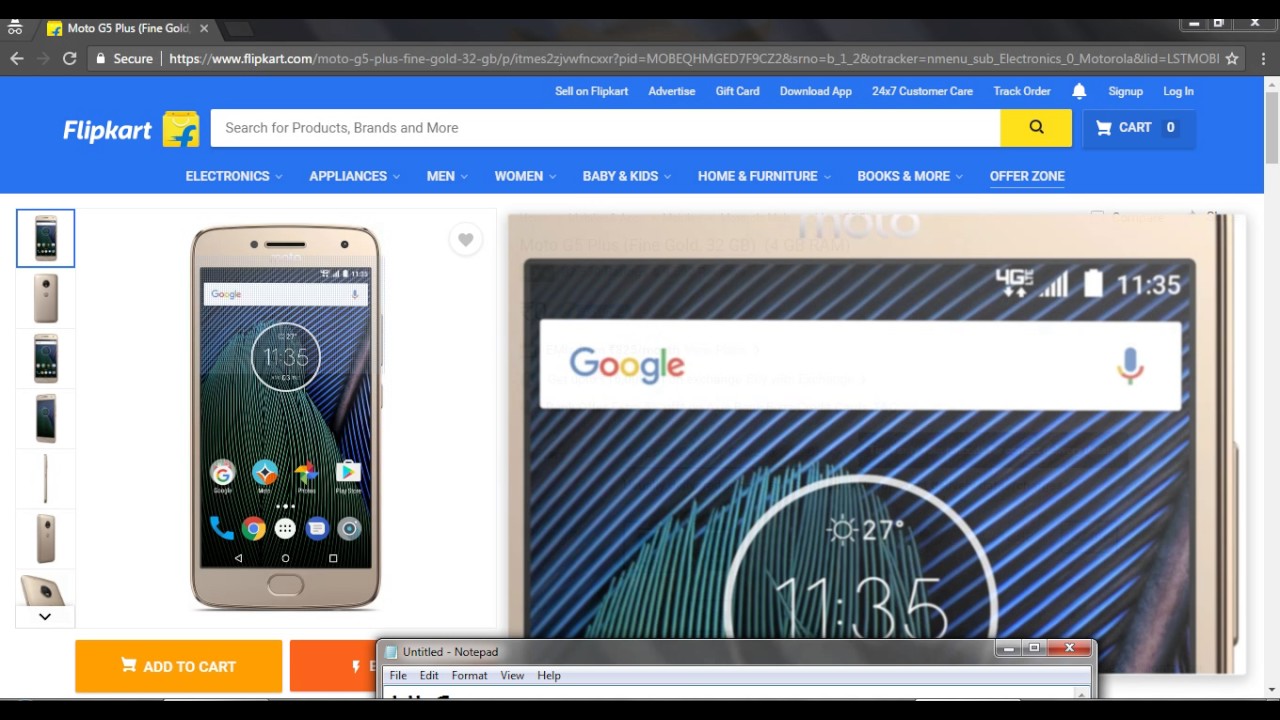Open the Gift Card link
This screenshot has width=1280, height=720.
coord(738,91)
